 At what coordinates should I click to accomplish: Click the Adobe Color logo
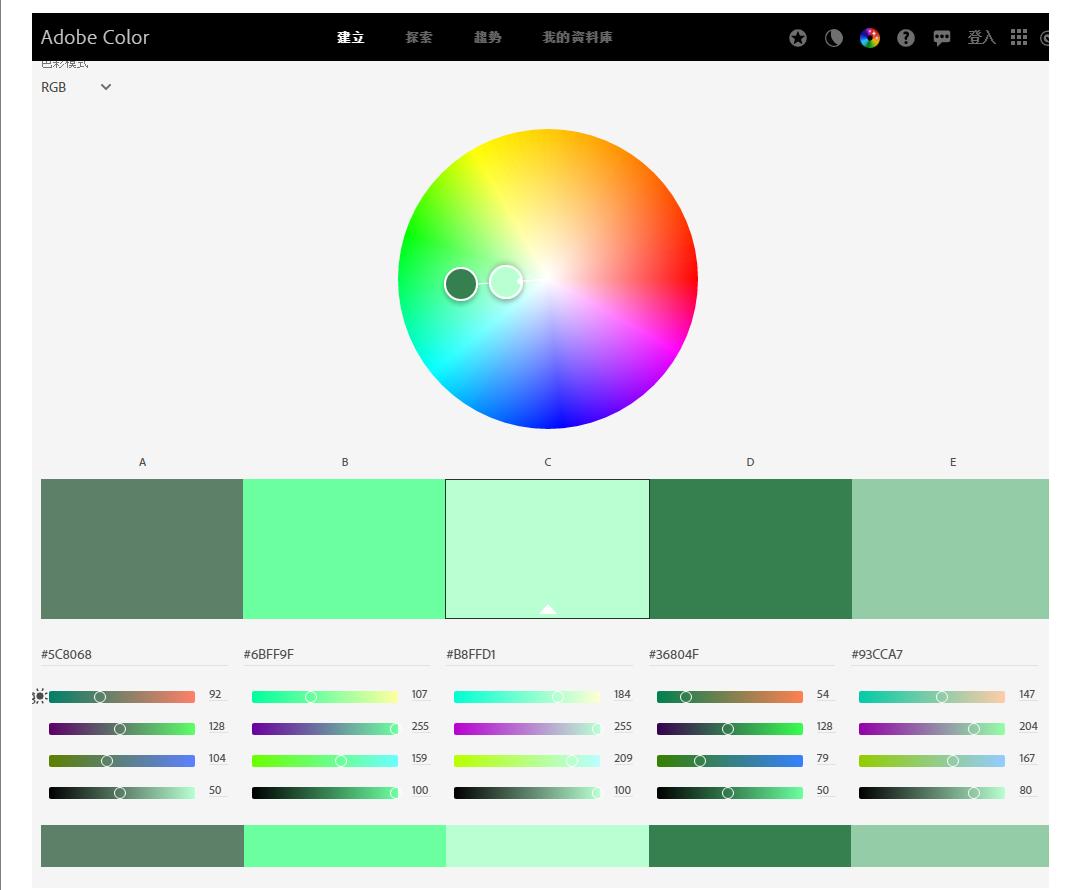pyautogui.click(x=95, y=38)
